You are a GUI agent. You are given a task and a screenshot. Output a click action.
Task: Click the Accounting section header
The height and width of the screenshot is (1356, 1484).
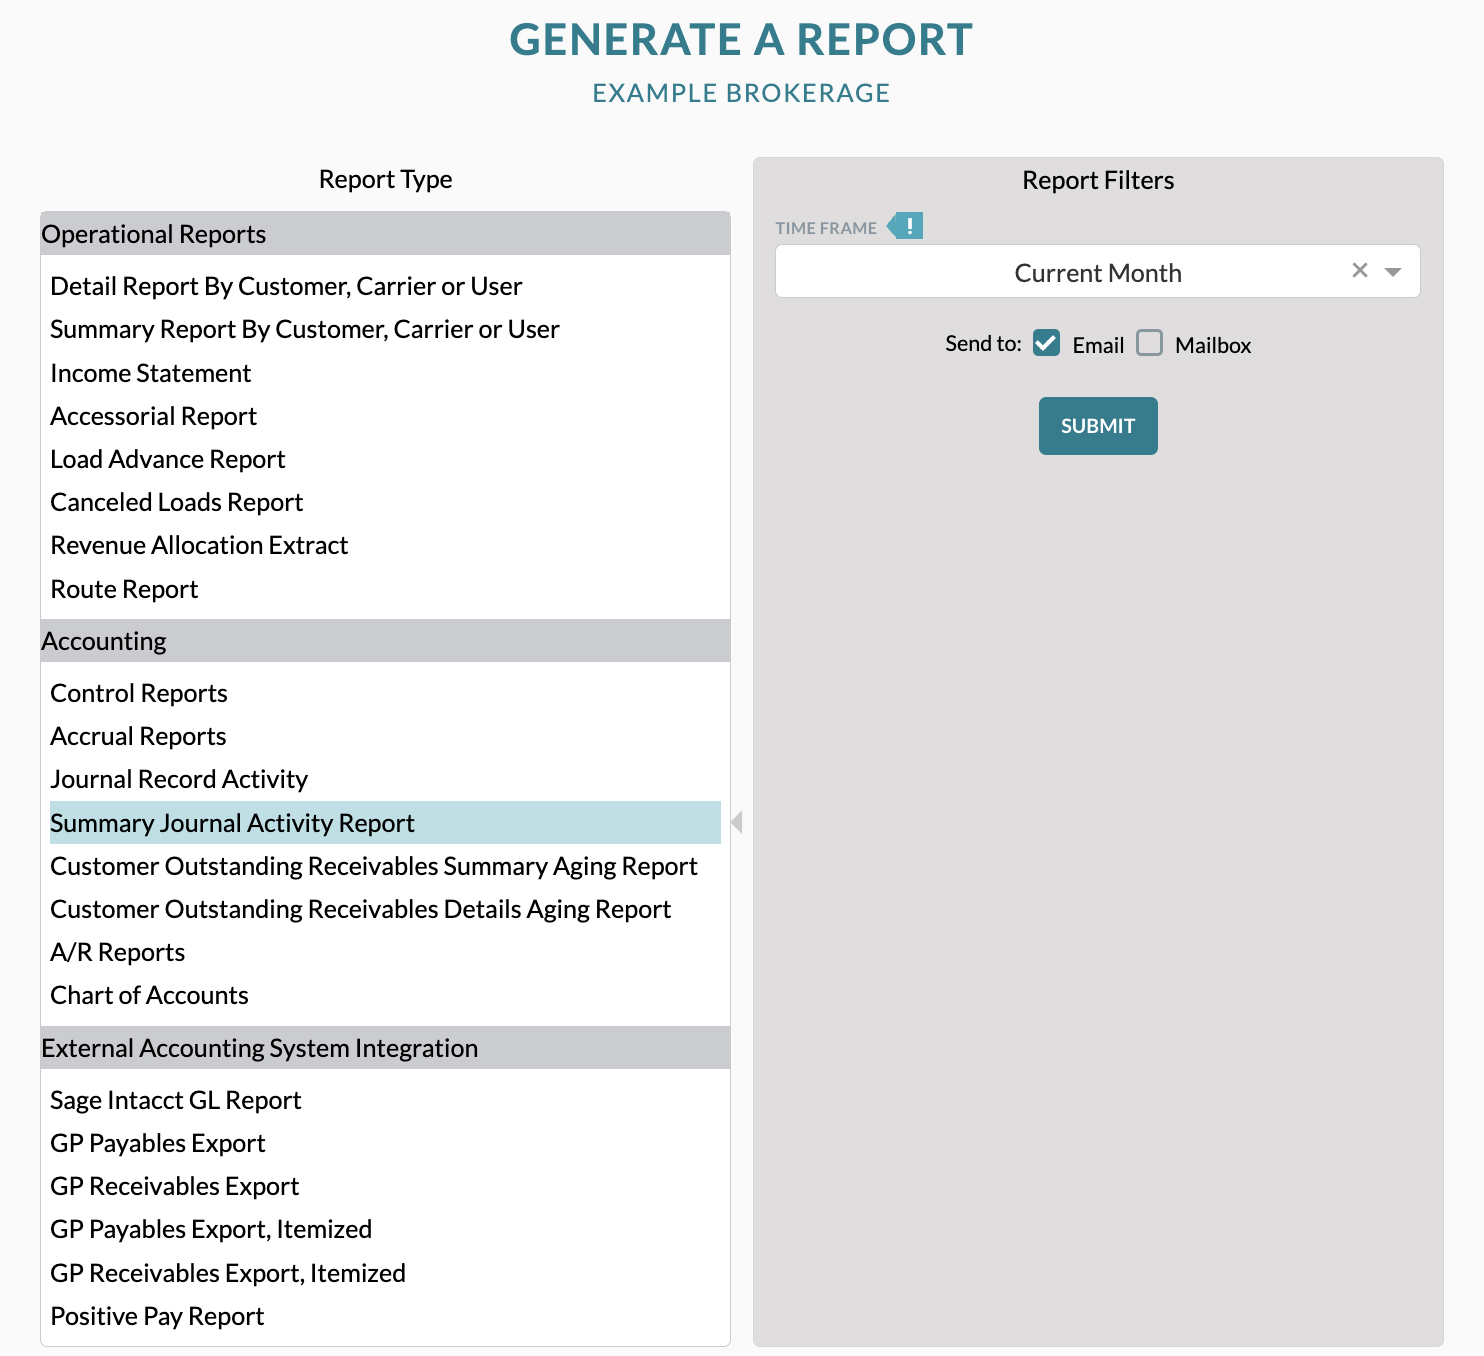click(385, 641)
